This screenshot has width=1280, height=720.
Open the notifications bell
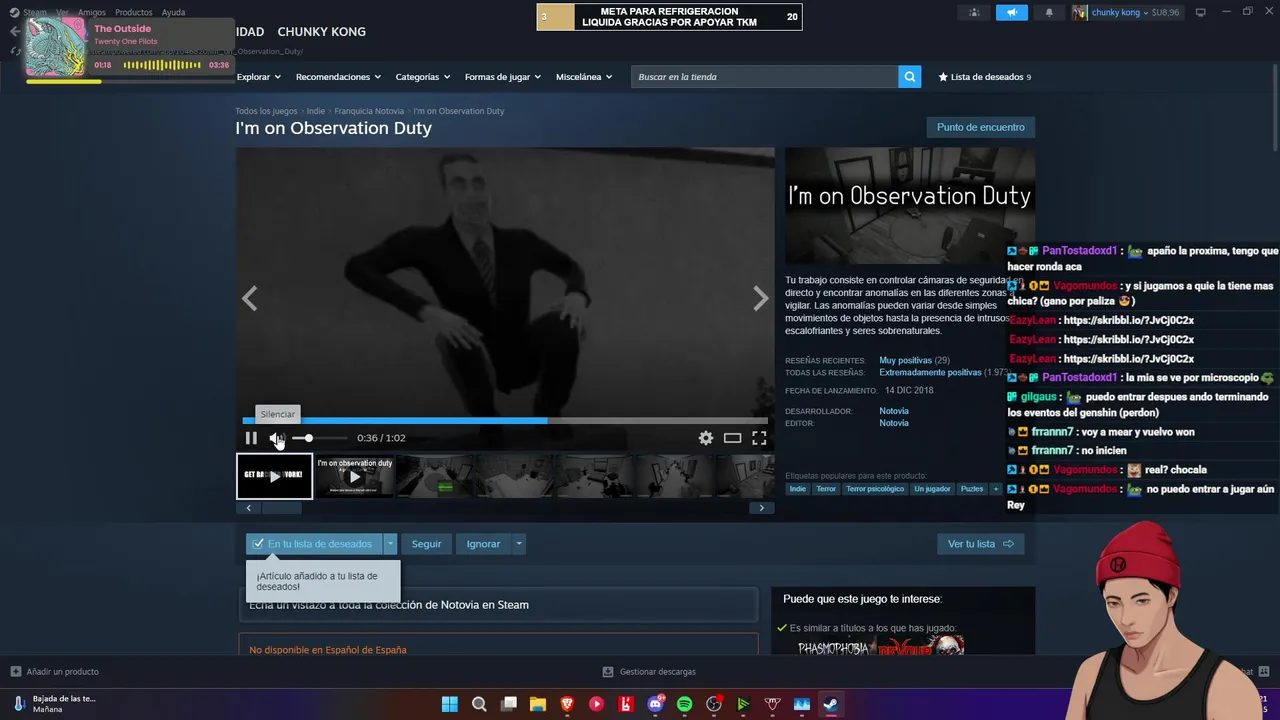1049,12
